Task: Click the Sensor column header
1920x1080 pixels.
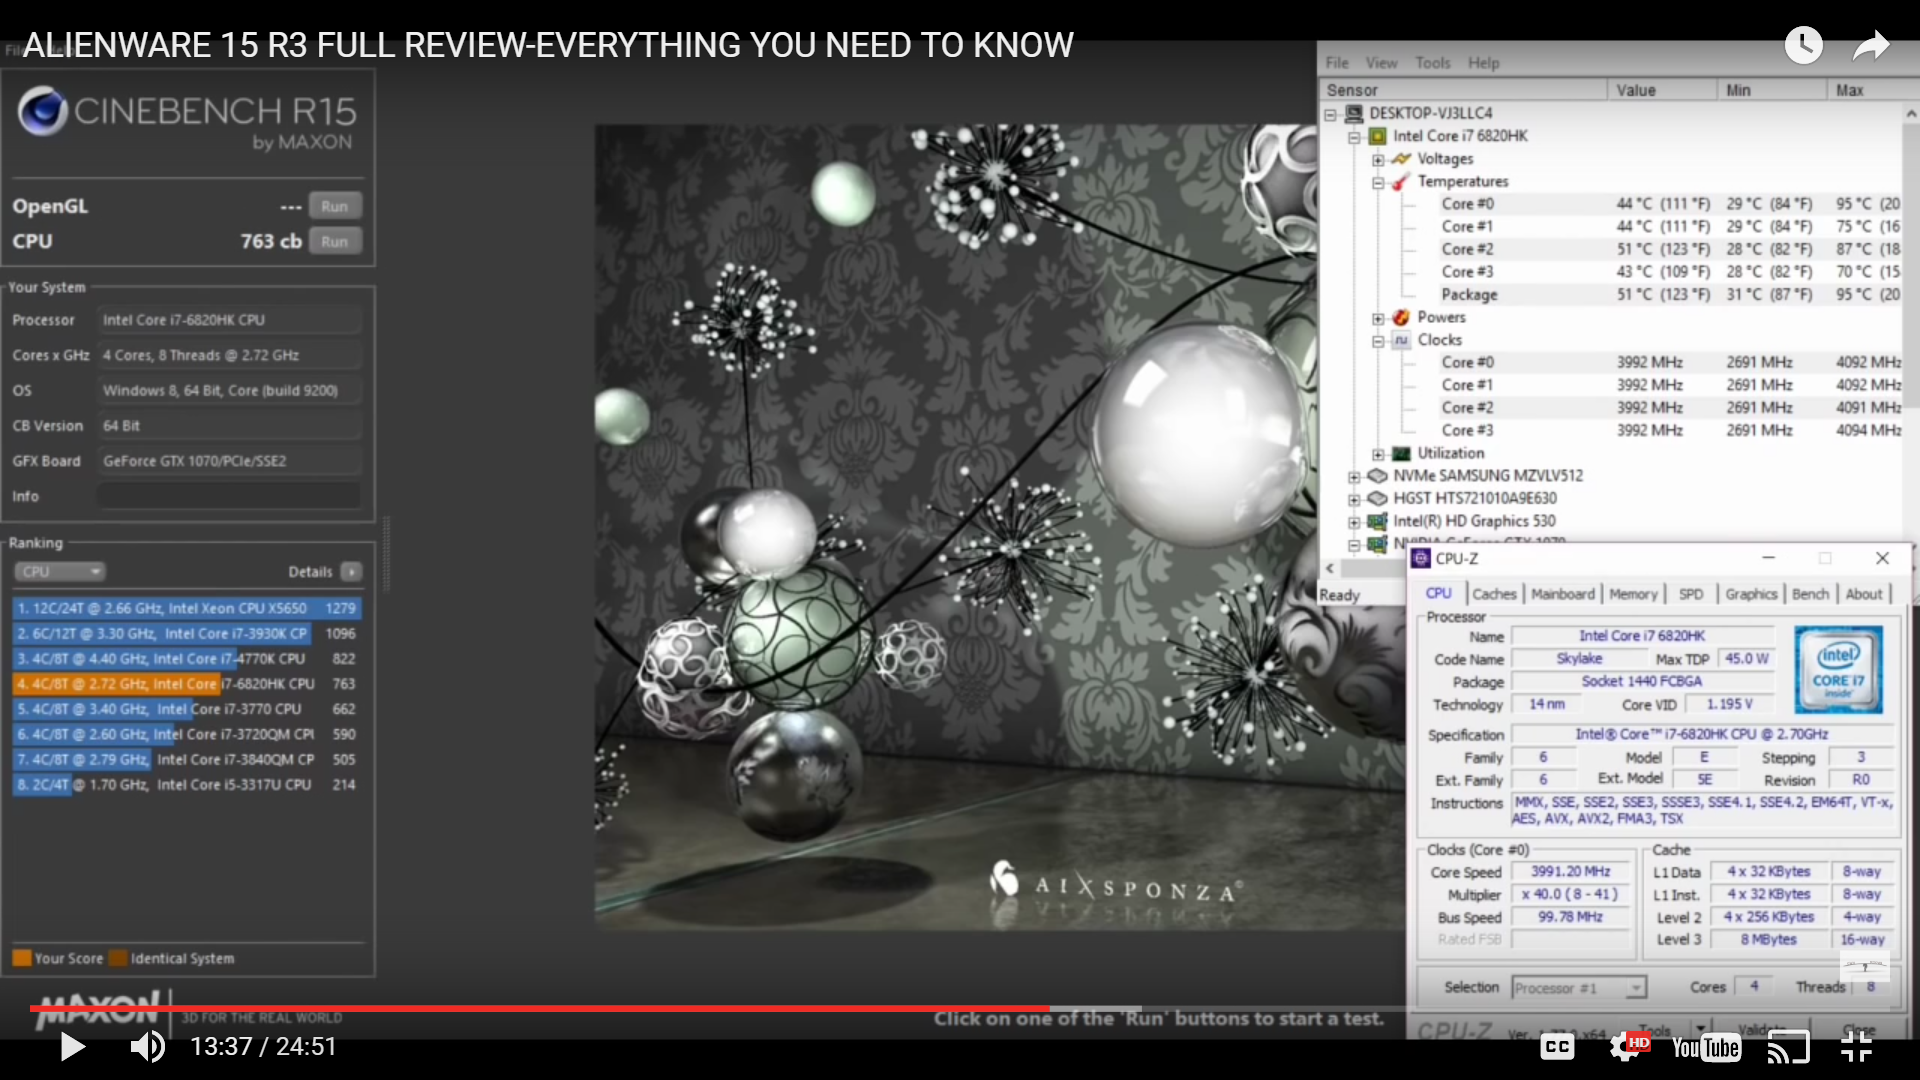Action: pyautogui.click(x=1463, y=90)
